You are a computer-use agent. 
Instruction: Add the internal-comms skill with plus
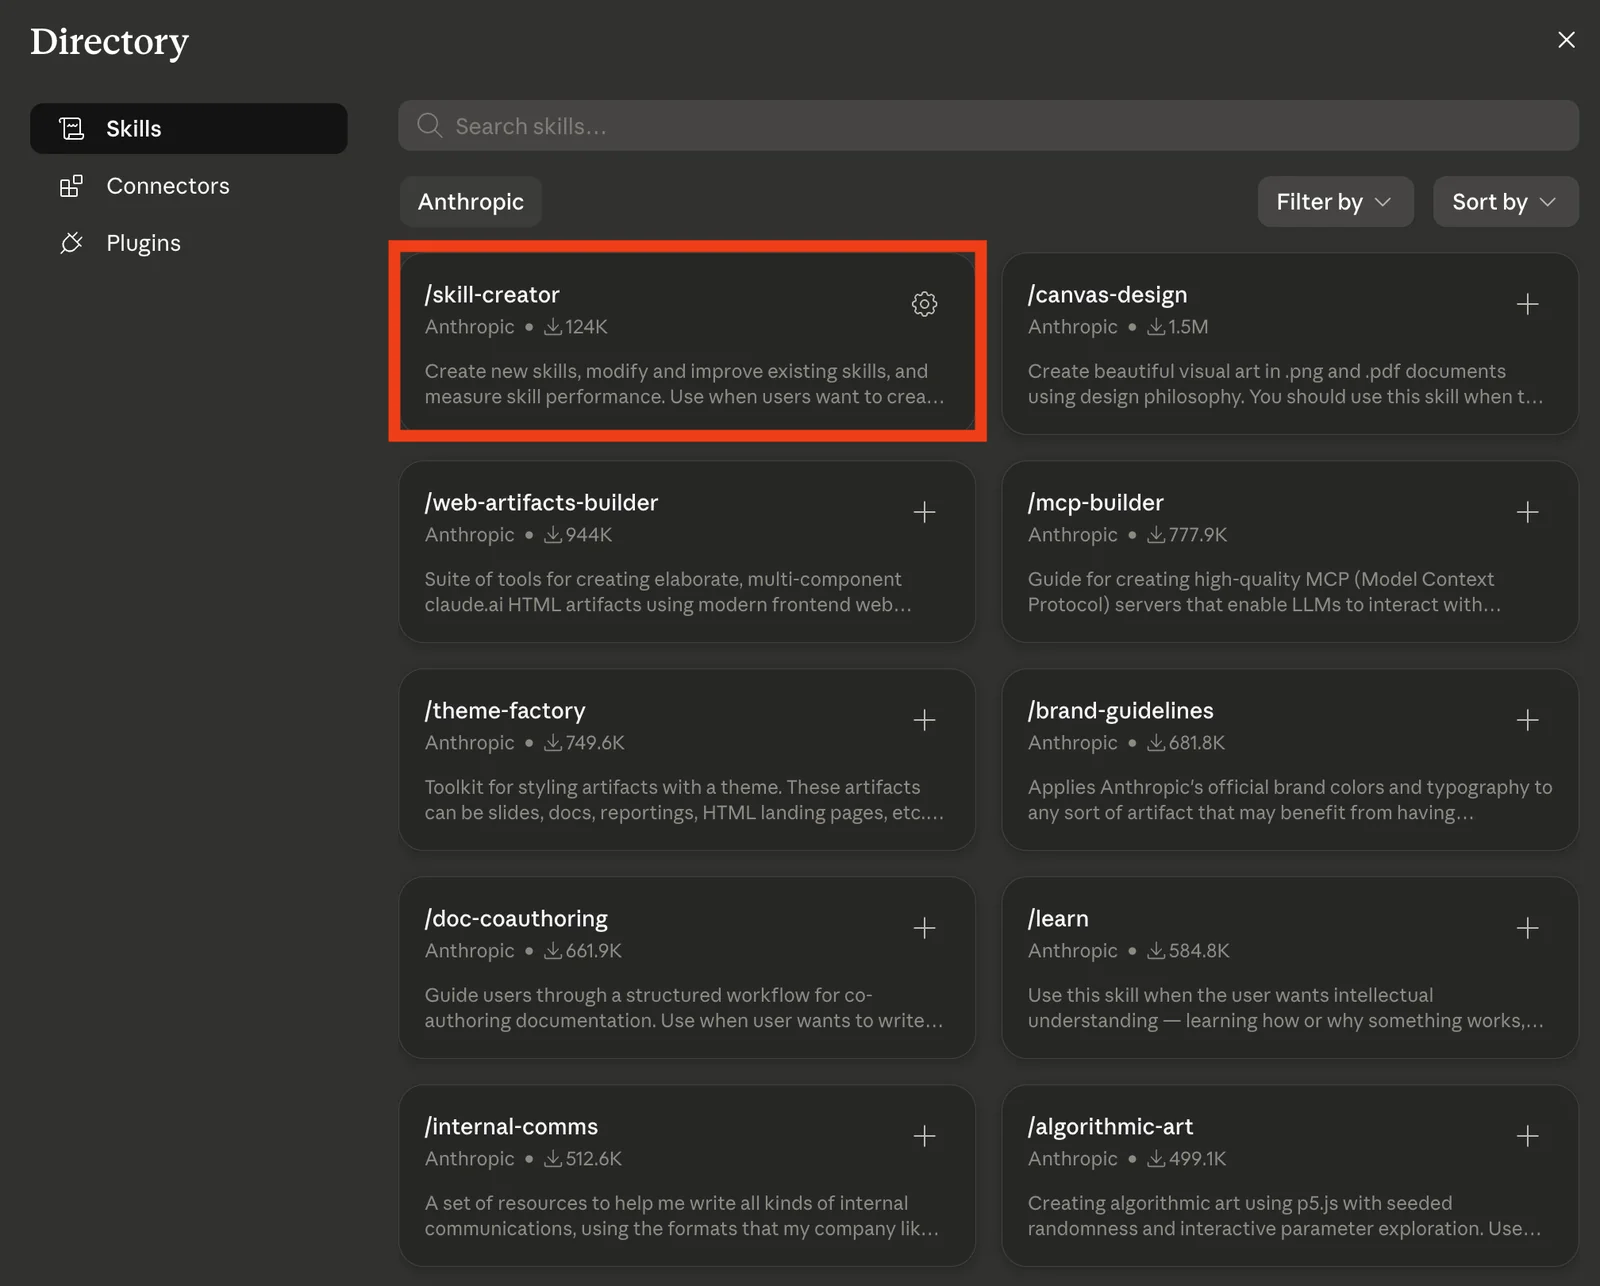pyautogui.click(x=924, y=1136)
